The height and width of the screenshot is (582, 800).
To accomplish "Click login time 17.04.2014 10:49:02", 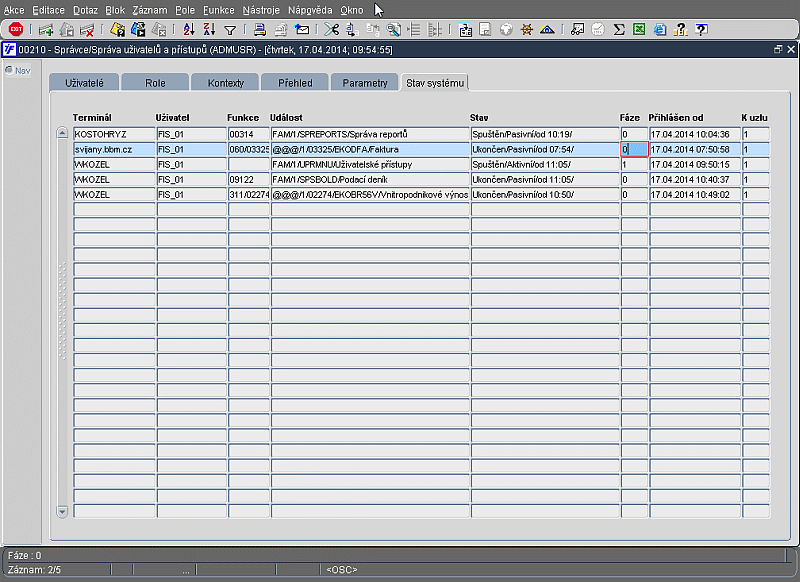I will click(694, 194).
